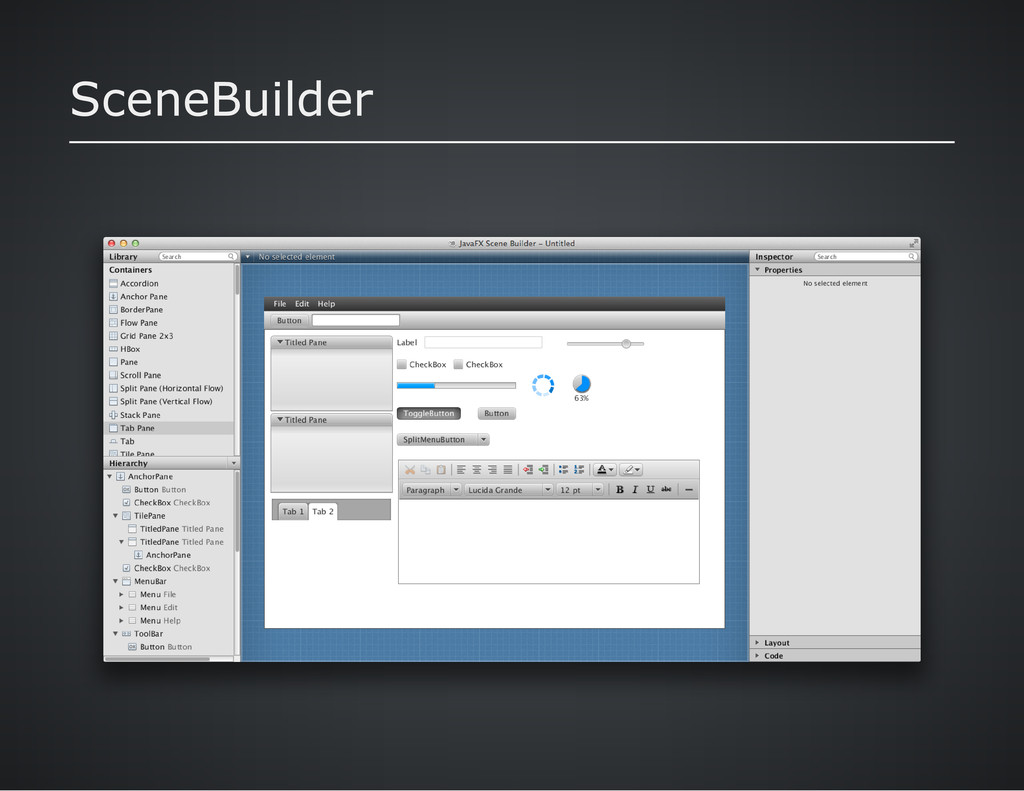
Task: Click the spinning progress indicator on canvas
Action: click(x=543, y=385)
